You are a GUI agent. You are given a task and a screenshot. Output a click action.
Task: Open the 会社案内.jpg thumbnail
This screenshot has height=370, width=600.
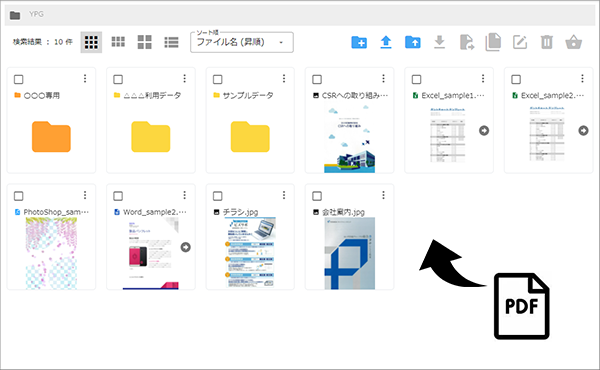click(349, 253)
